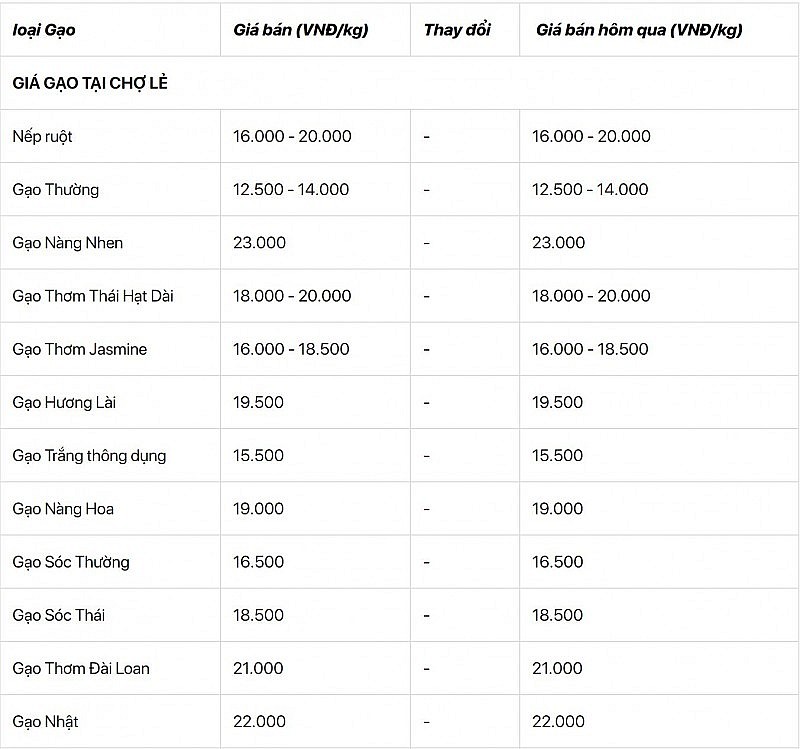The image size is (800, 749).
Task: Select the 'Gạo Hương Lài' cell
Action: [x=64, y=402]
